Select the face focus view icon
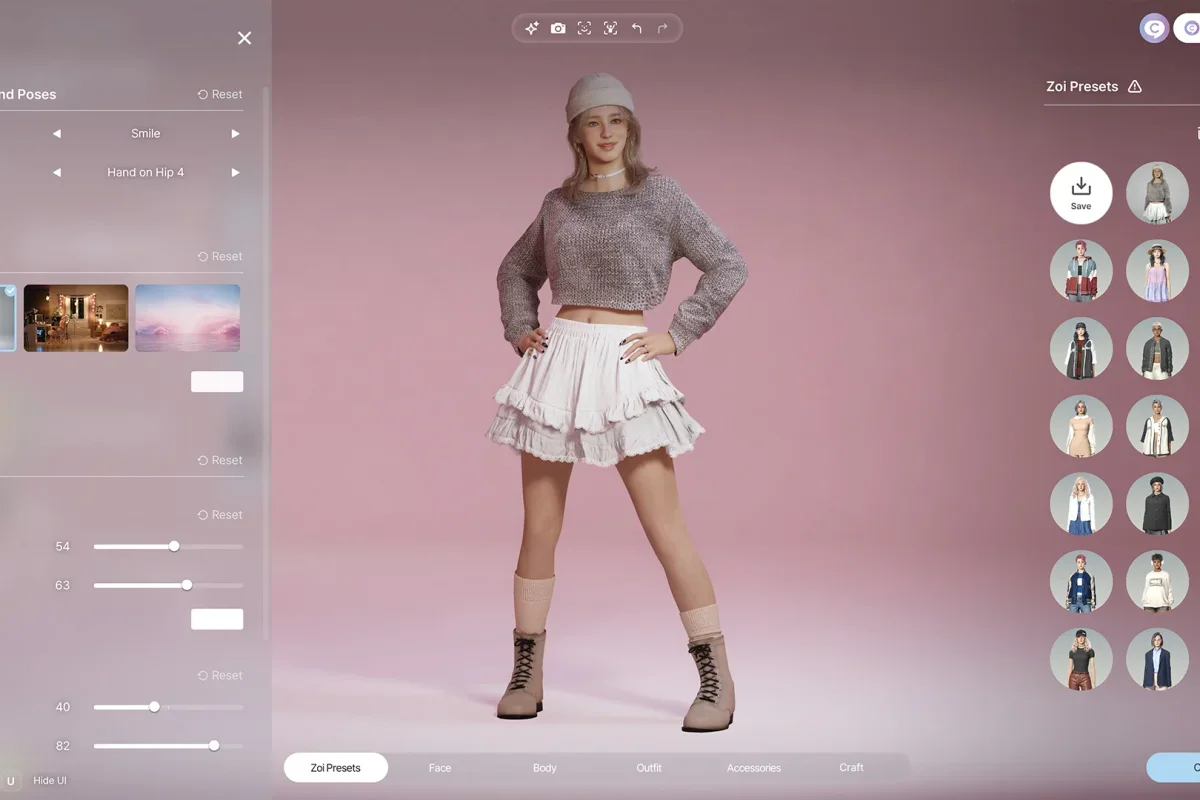Image resolution: width=1200 pixels, height=800 pixels. coord(584,29)
